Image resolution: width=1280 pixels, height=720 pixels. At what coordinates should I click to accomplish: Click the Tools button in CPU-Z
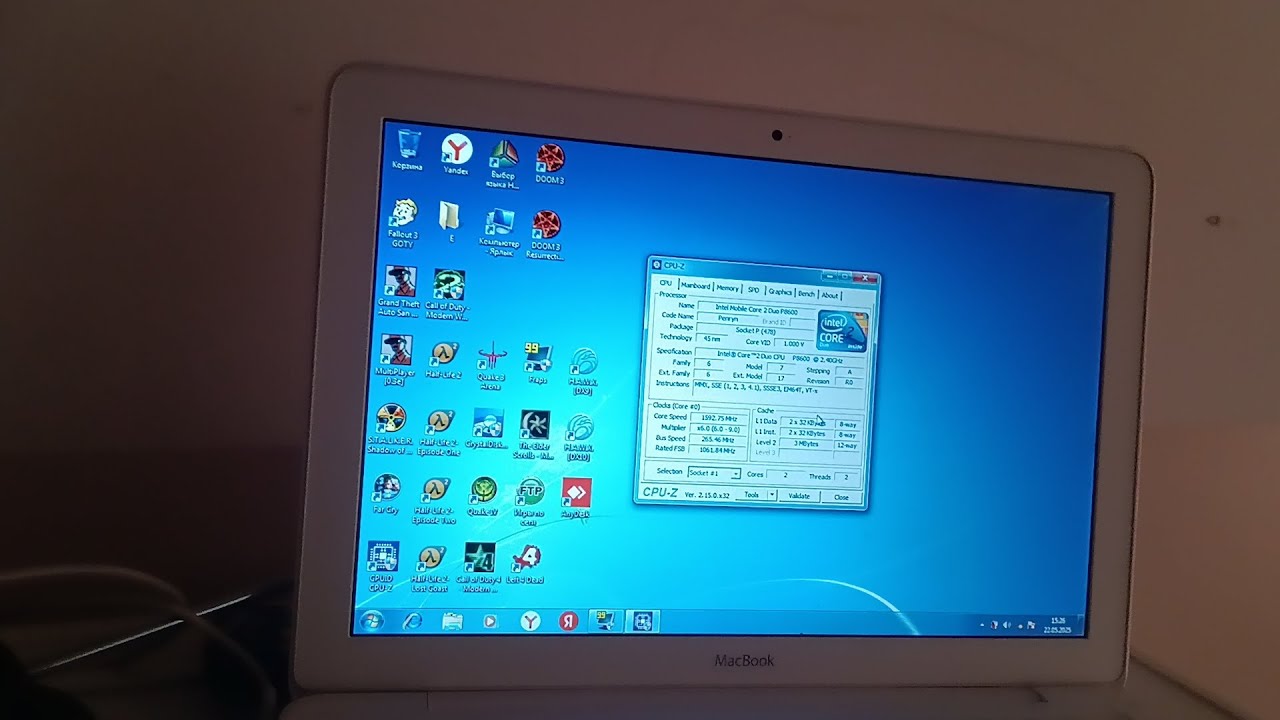point(751,495)
